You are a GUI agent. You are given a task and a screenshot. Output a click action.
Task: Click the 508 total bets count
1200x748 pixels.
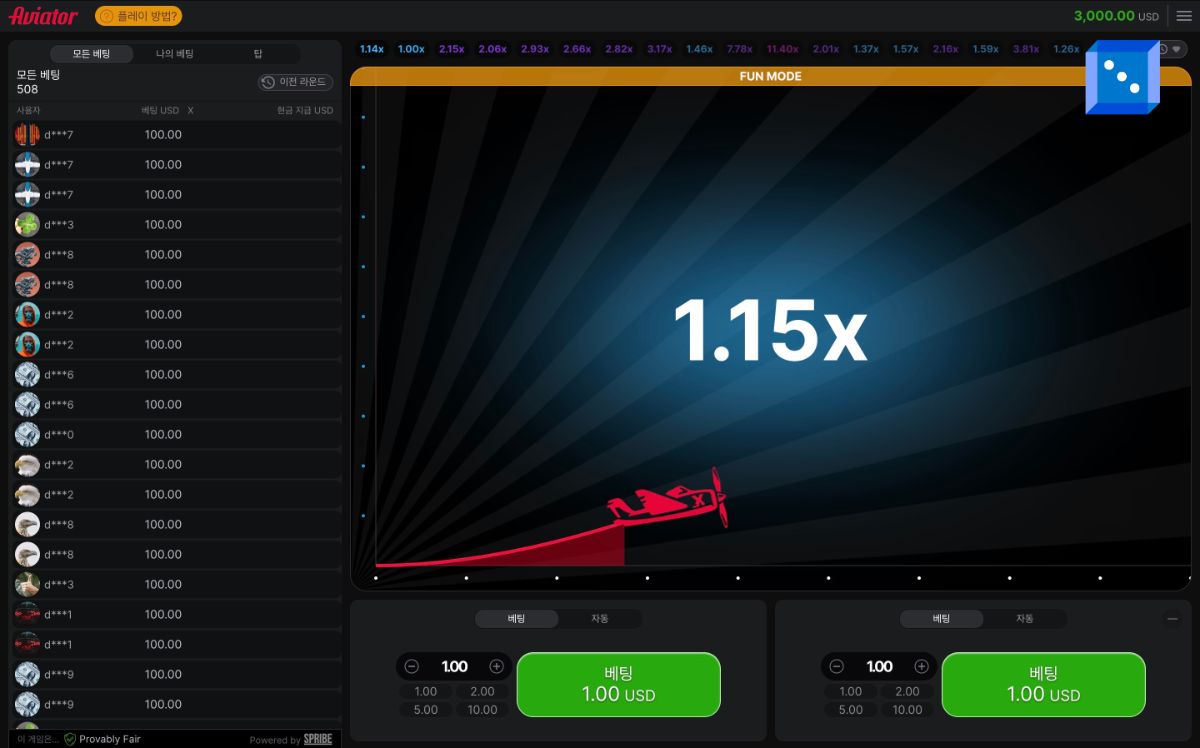[x=28, y=89]
